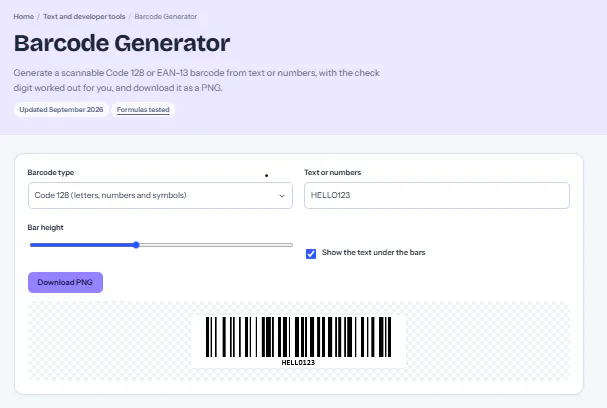The image size is (607, 408).
Task: Click the Updated September 2026 badge
Action: tap(61, 110)
